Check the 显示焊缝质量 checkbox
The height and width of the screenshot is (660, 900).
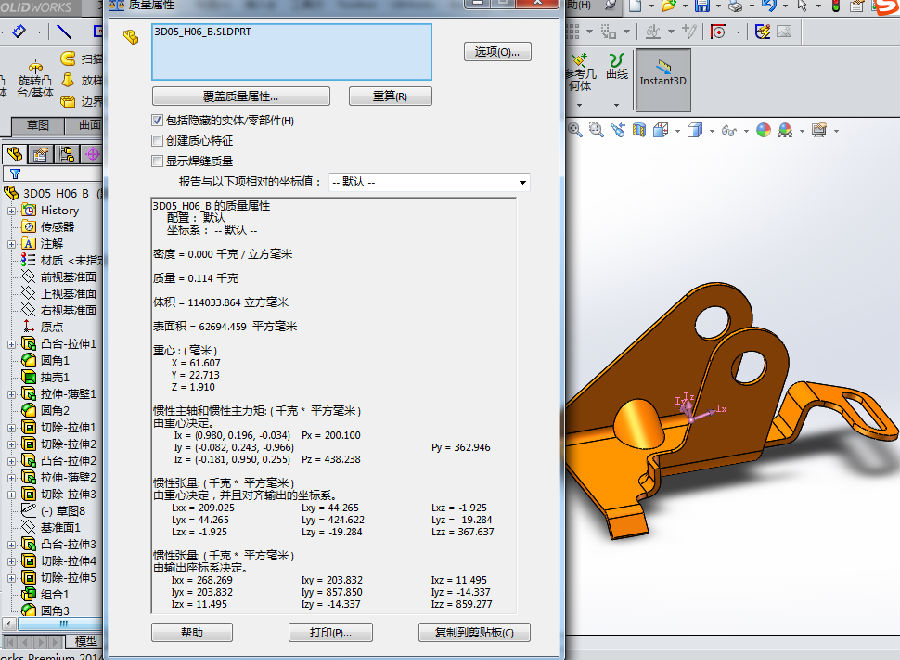click(x=157, y=161)
